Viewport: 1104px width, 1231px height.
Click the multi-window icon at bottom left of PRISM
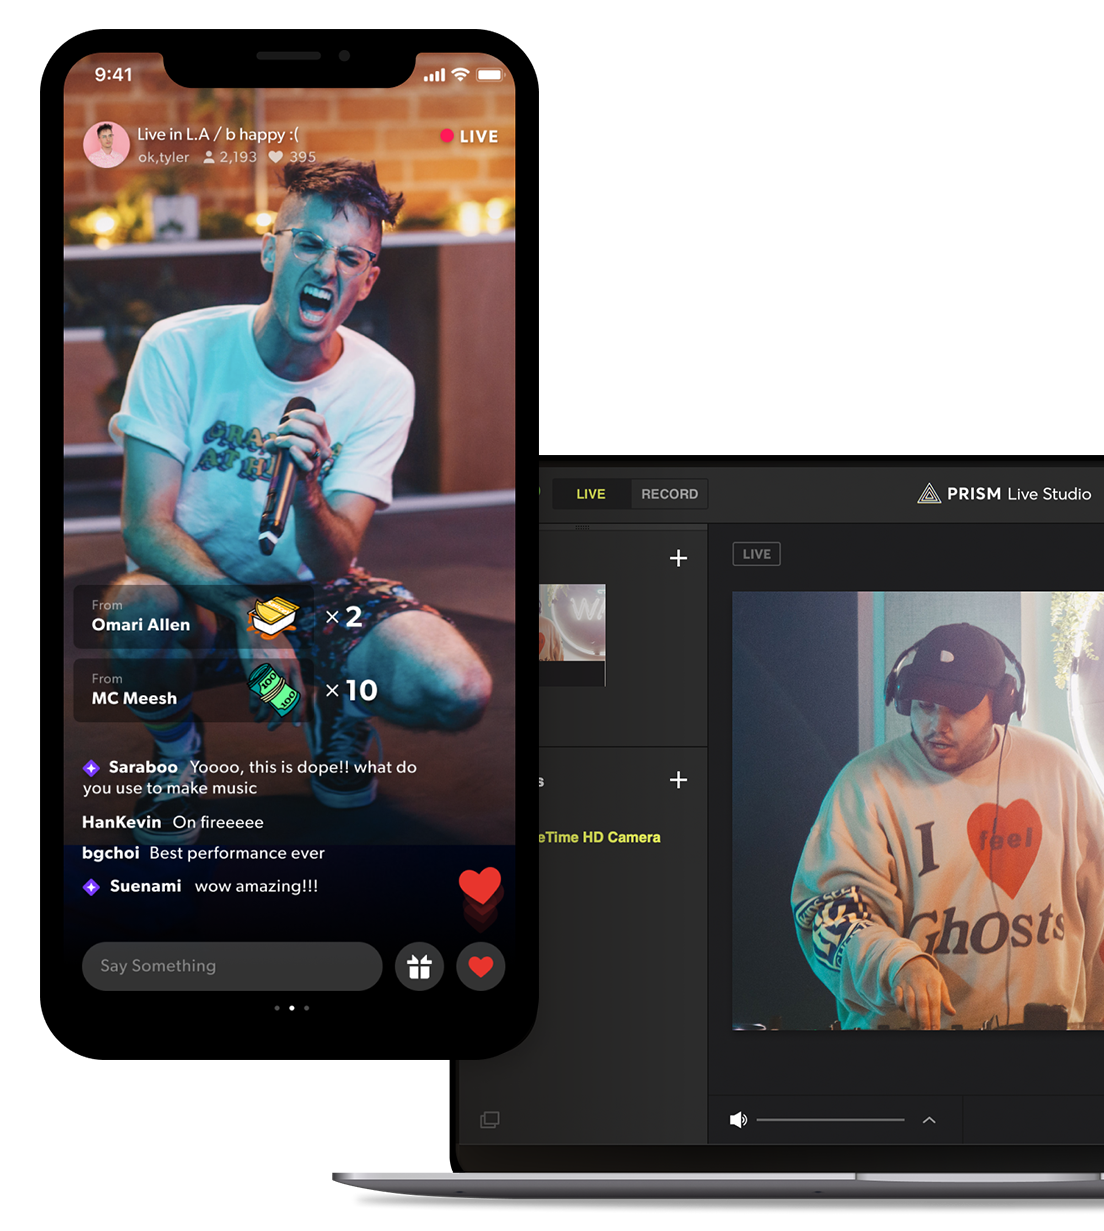coord(490,1120)
